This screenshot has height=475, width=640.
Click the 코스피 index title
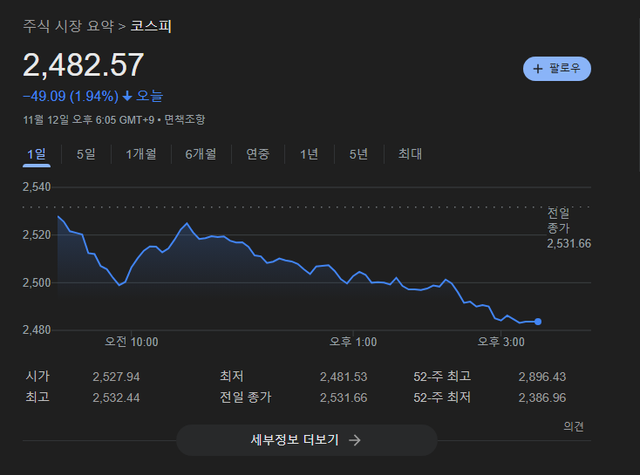click(151, 26)
